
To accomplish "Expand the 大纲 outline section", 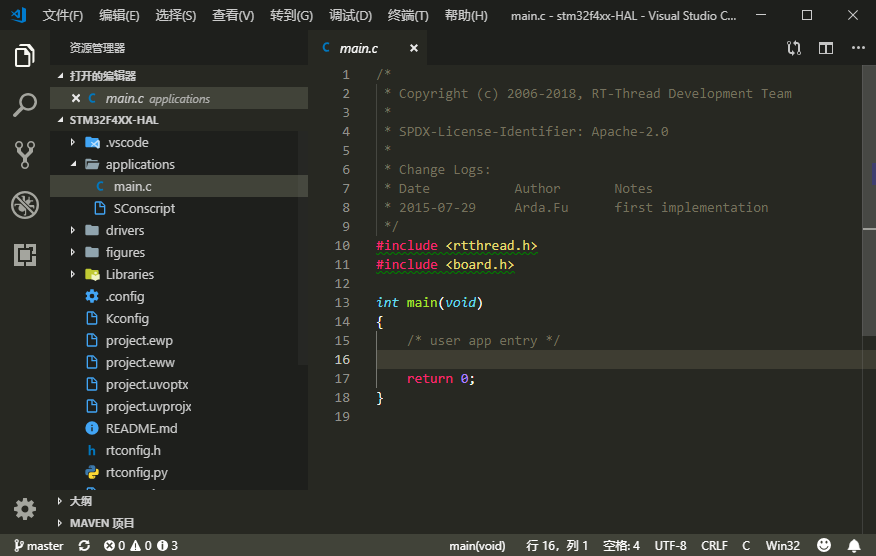I will [179, 501].
